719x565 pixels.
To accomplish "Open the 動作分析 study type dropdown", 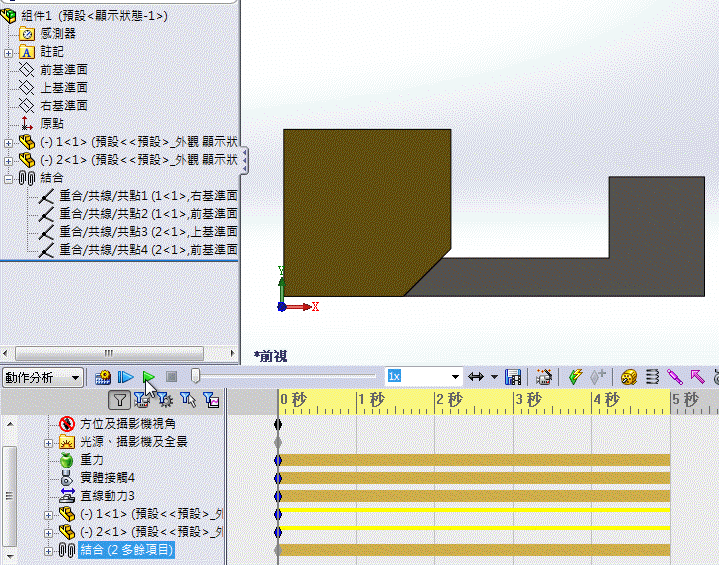I will pos(42,377).
